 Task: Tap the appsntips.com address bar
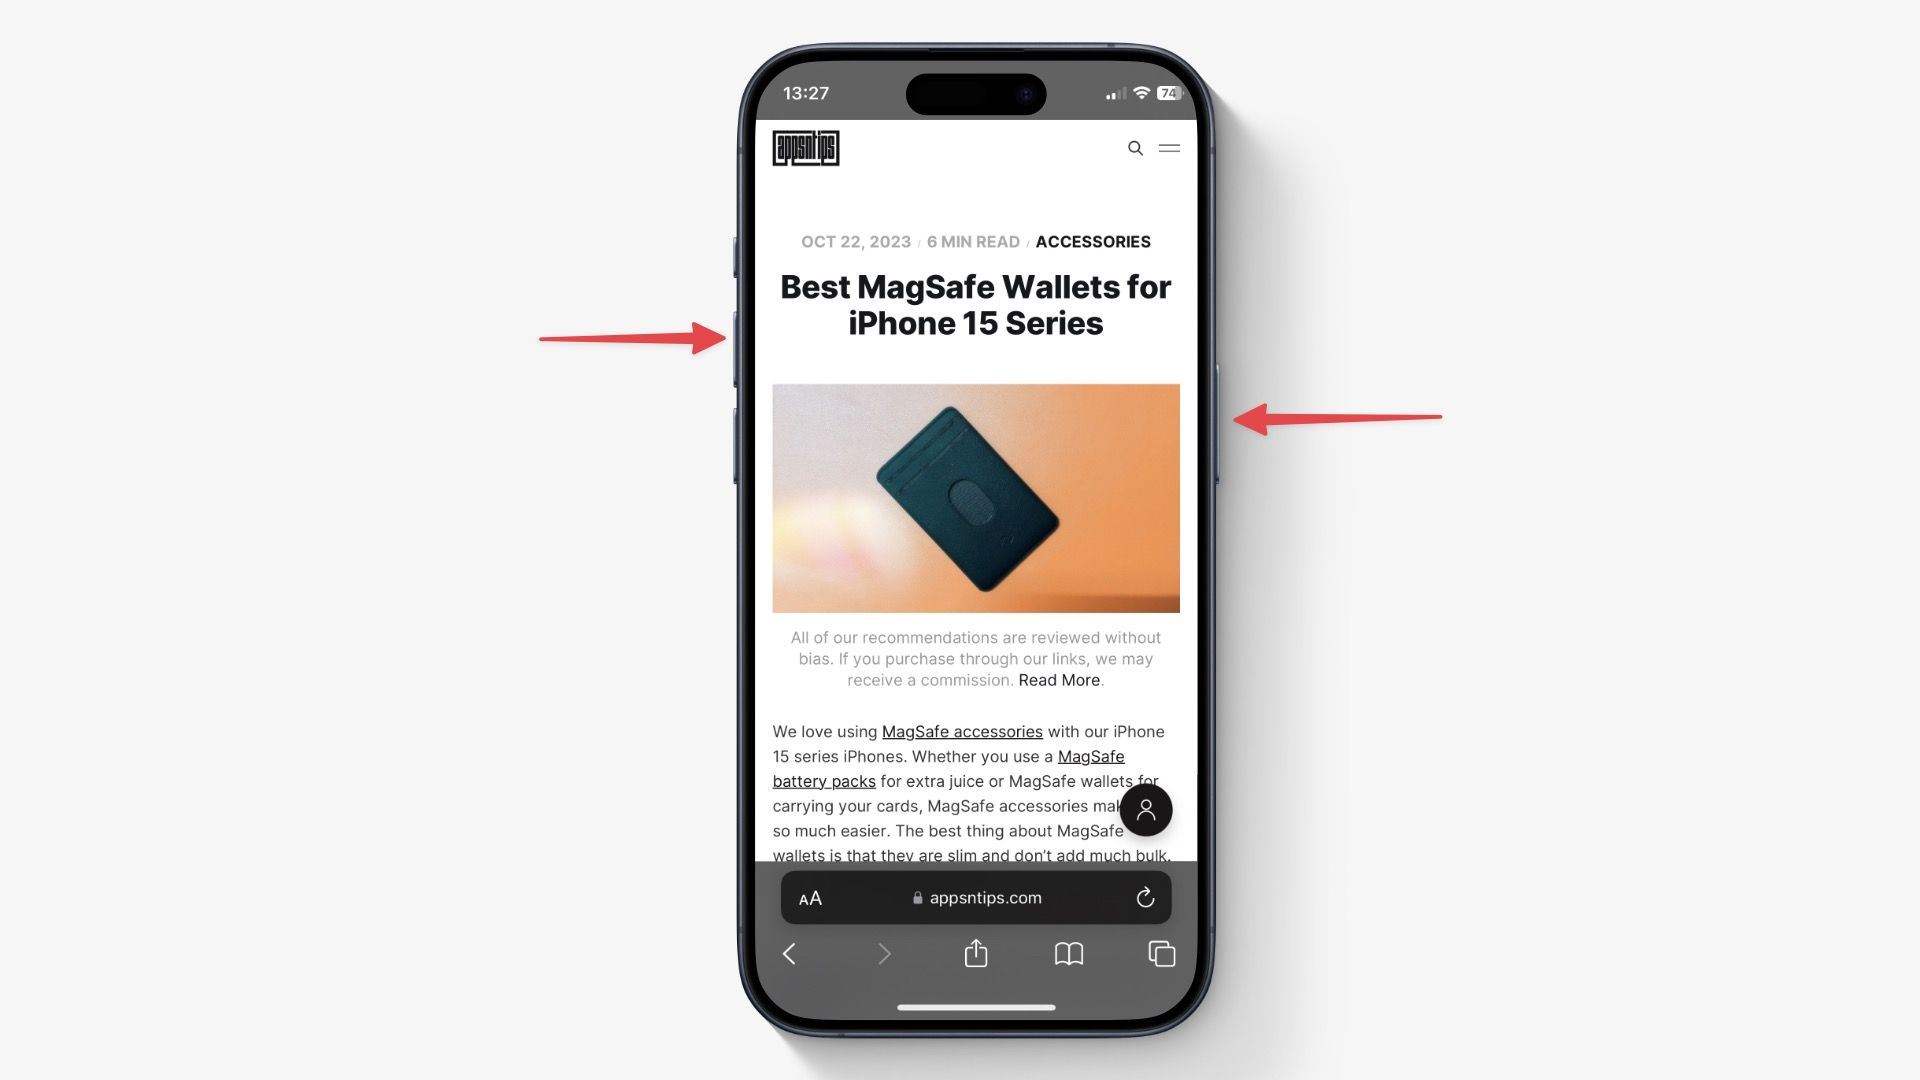tap(976, 898)
